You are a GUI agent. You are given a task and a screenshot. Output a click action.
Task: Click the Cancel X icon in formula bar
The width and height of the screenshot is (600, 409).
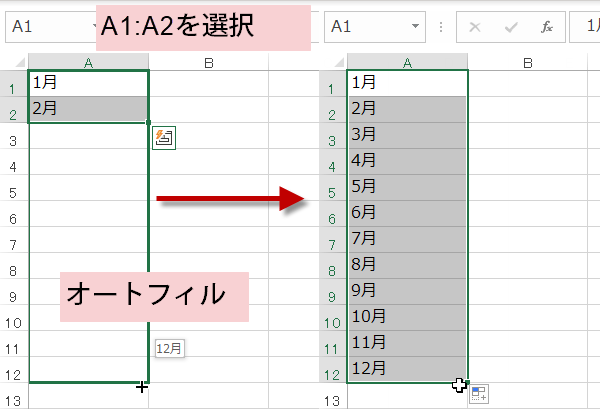474,27
